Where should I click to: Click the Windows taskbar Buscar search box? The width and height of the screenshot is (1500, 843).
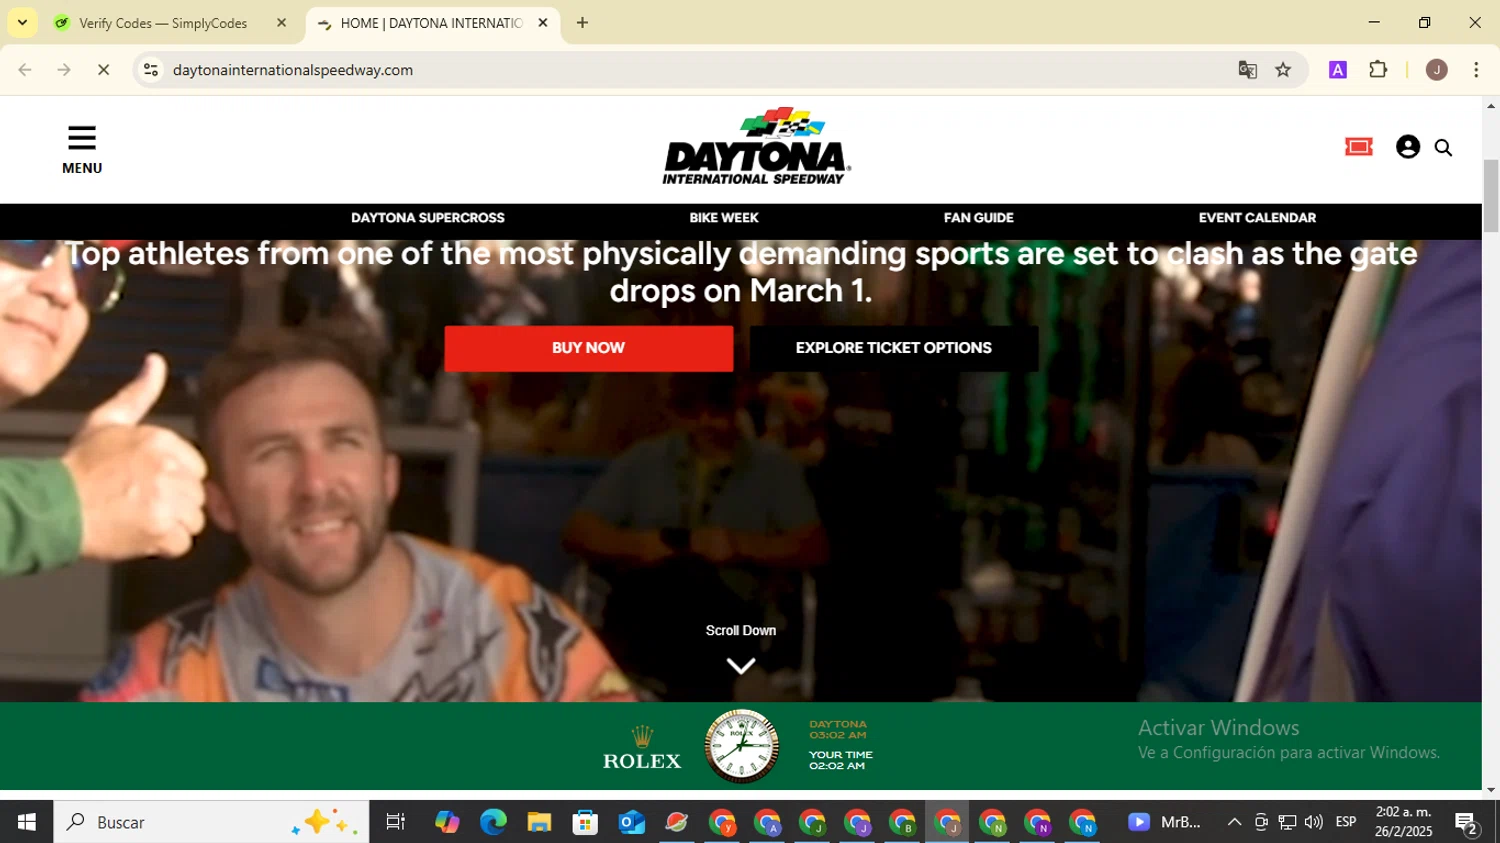click(211, 822)
